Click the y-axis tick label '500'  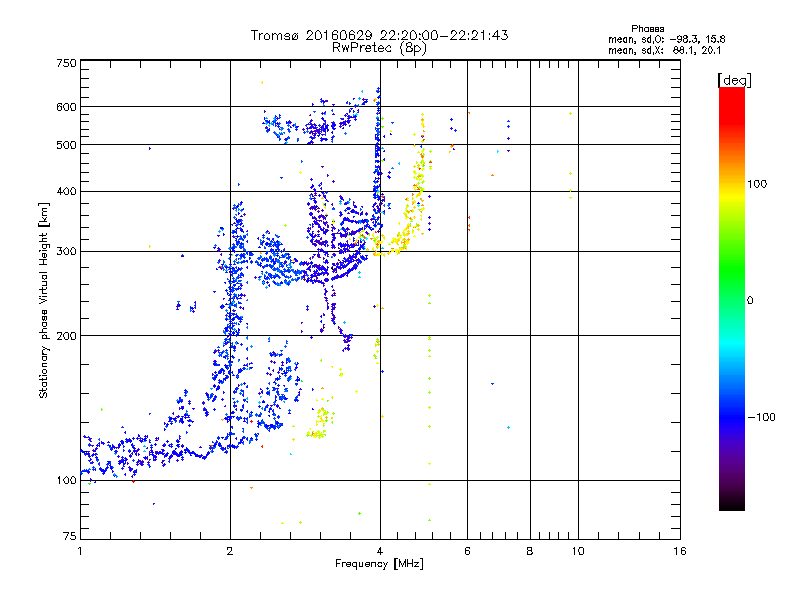[x=66, y=145]
